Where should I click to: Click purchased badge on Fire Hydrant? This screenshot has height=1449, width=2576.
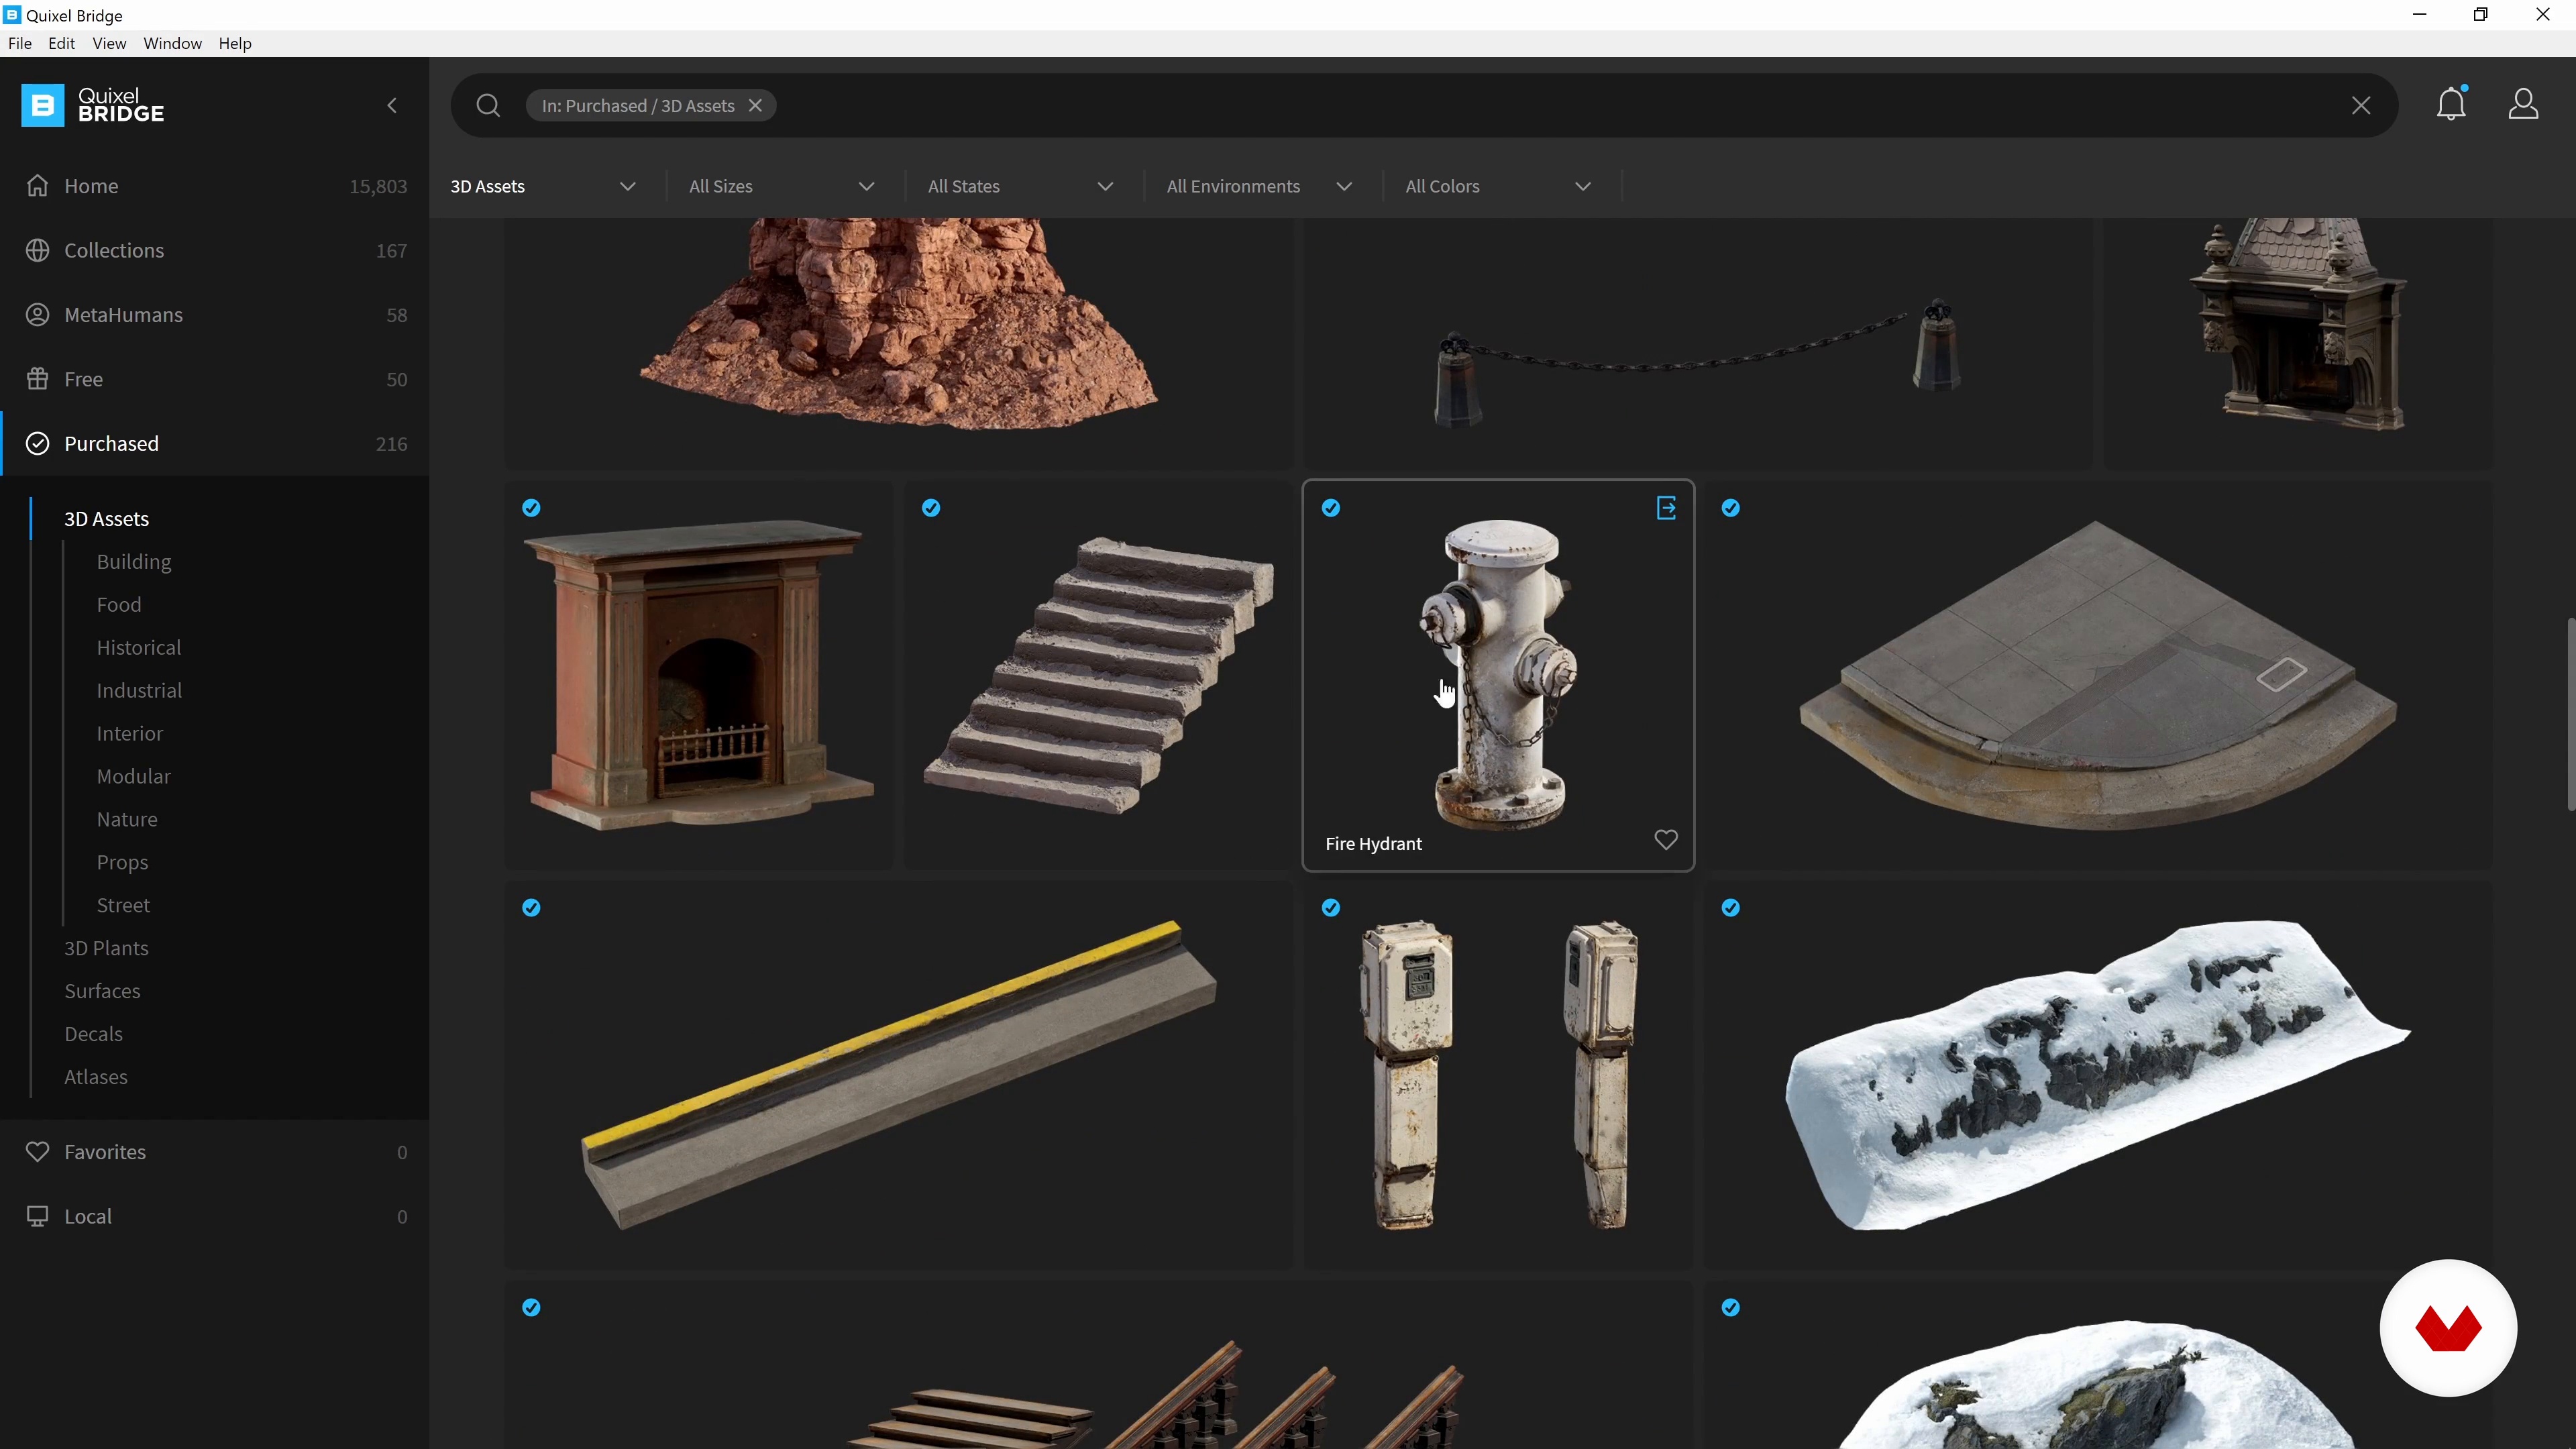point(1331,508)
